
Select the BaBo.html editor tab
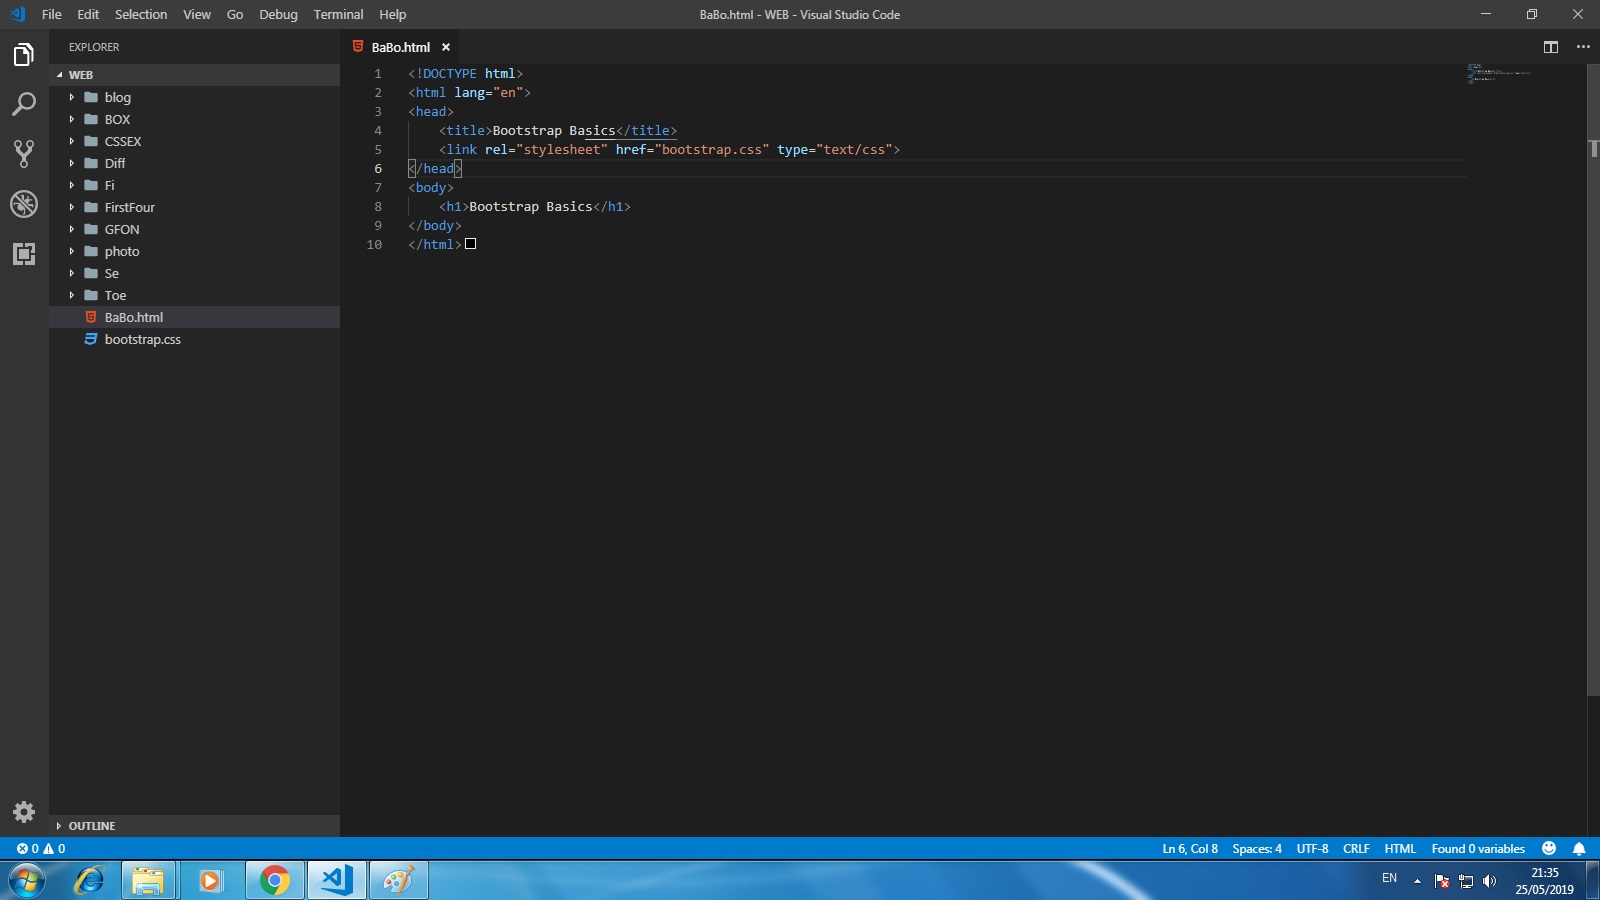(401, 47)
